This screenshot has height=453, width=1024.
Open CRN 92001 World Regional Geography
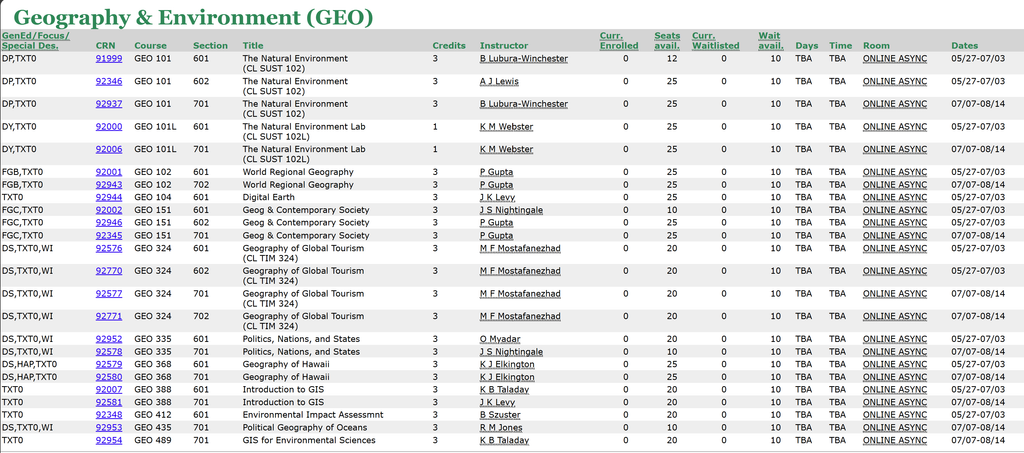(x=108, y=172)
